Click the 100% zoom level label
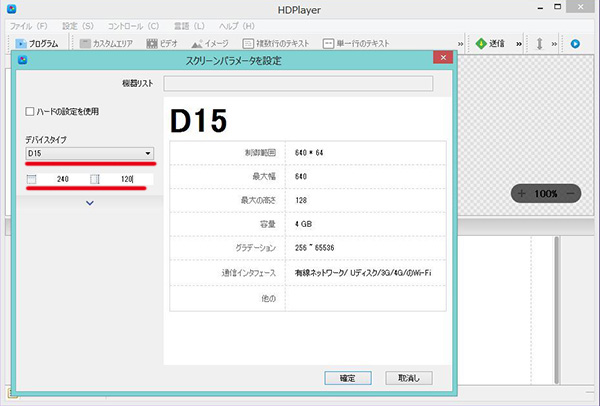The width and height of the screenshot is (600, 406). [546, 194]
